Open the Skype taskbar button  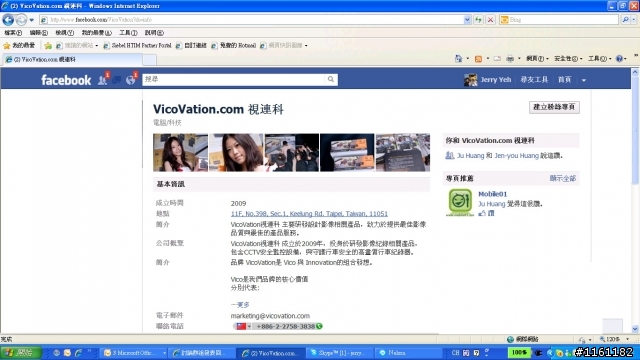pyautogui.click(x=339, y=353)
